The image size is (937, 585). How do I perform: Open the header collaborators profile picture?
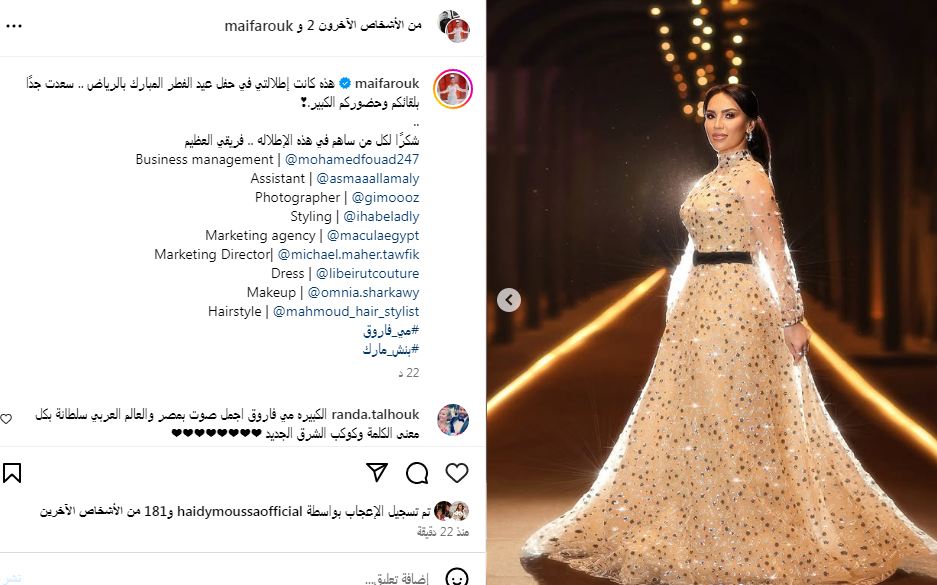pyautogui.click(x=454, y=26)
